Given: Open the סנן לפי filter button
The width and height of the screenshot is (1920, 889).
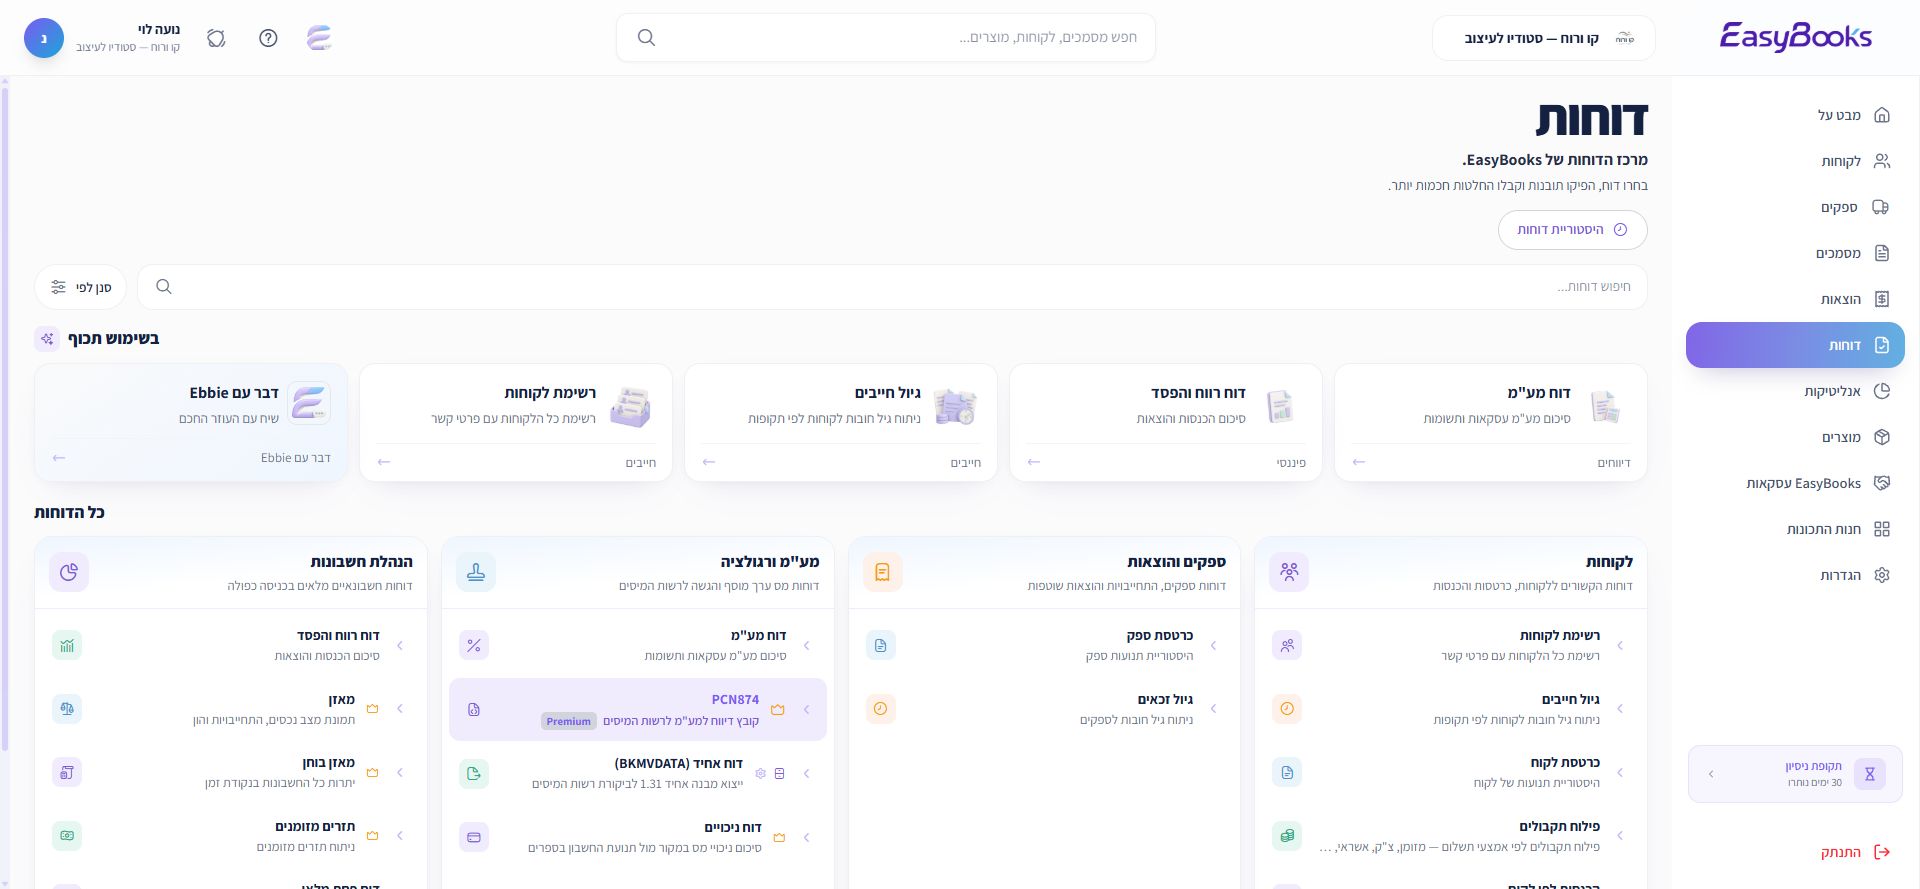Looking at the screenshot, I should (x=81, y=287).
